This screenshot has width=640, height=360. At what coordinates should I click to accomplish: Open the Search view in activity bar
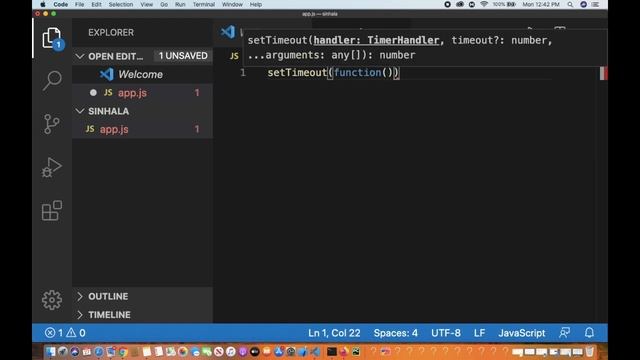[x=52, y=80]
